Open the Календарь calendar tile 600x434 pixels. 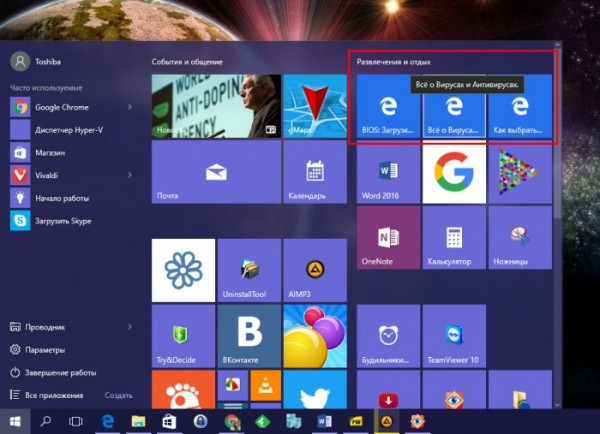click(315, 172)
